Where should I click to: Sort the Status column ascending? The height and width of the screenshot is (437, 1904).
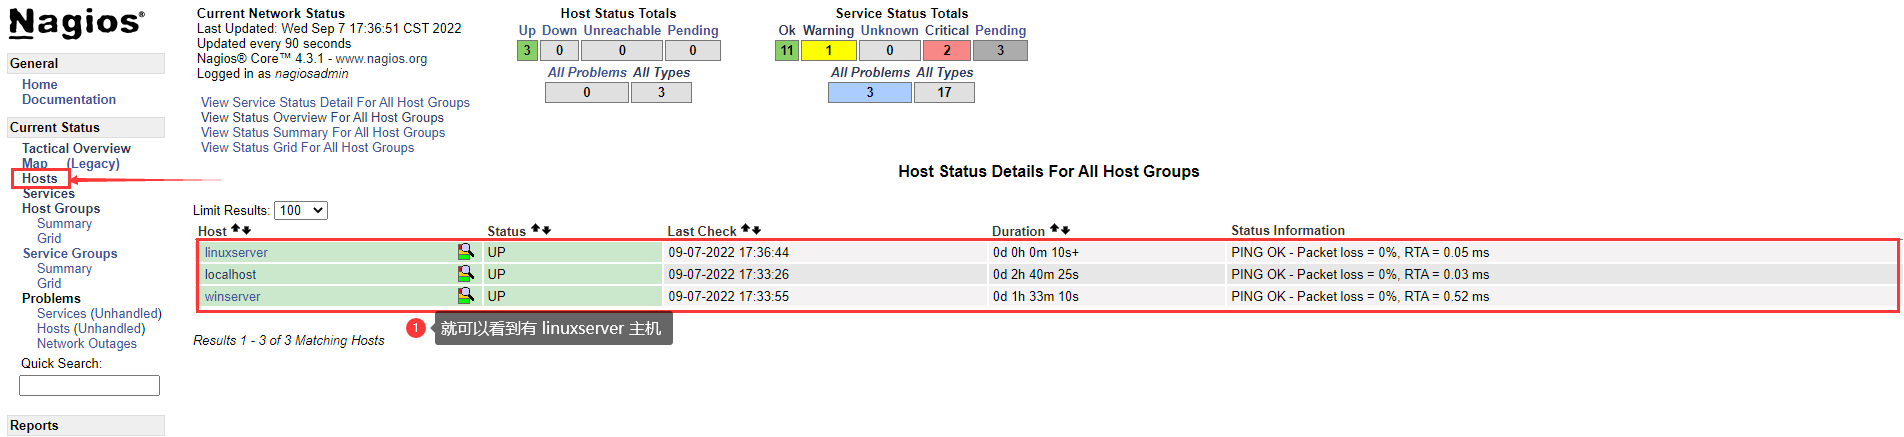tap(536, 230)
